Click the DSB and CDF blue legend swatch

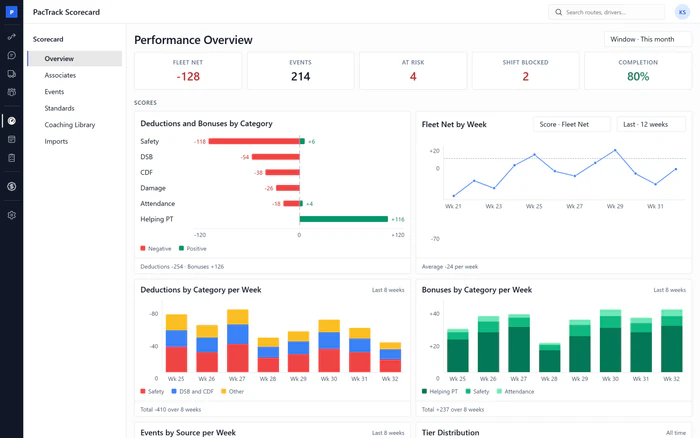pyautogui.click(x=174, y=391)
